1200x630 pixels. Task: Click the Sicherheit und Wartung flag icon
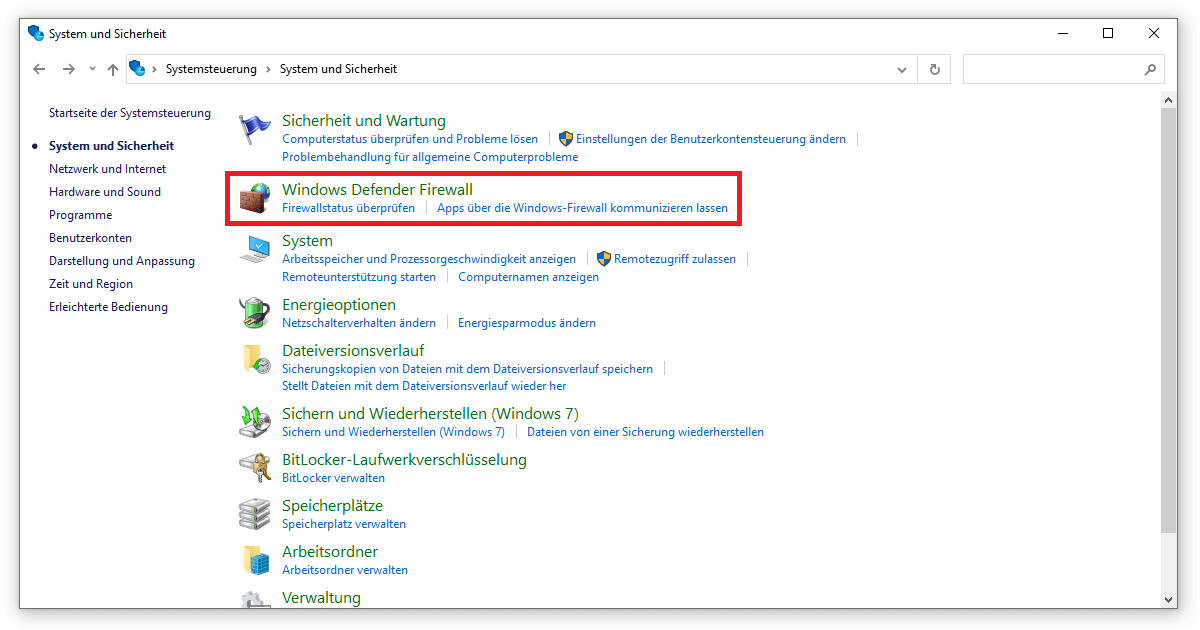tap(256, 128)
